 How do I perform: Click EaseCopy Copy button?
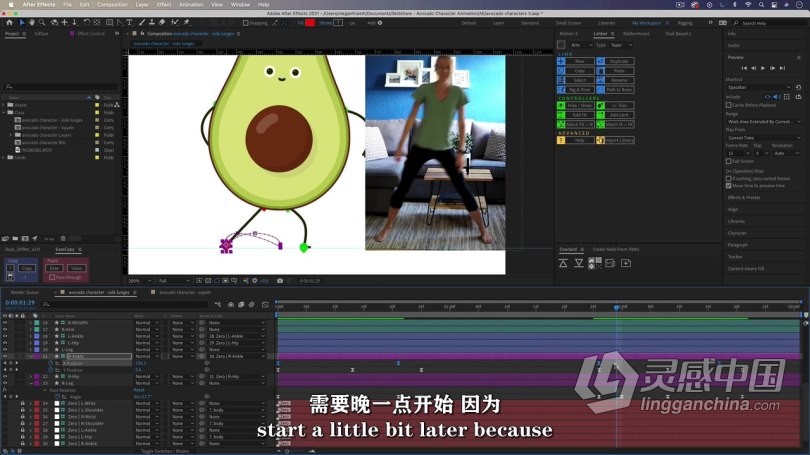coord(27,268)
